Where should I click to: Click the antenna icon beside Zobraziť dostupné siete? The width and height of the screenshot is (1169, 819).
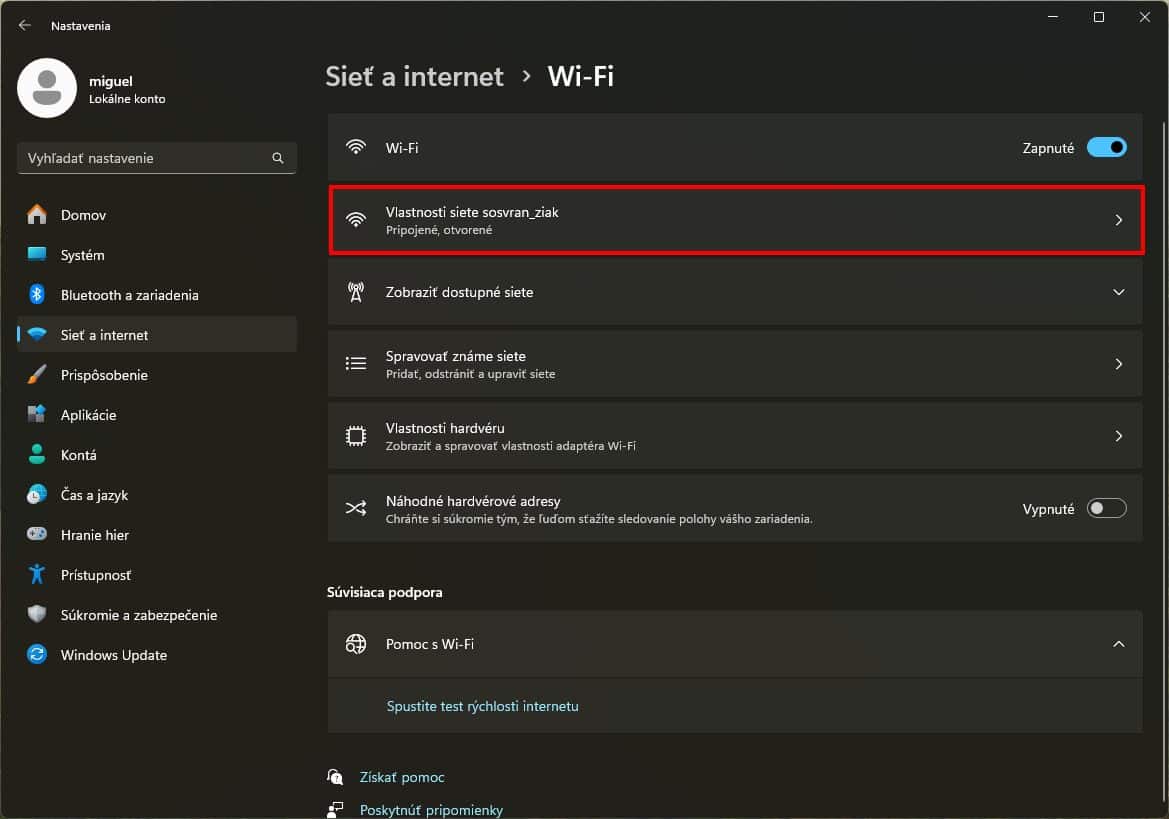(x=356, y=292)
